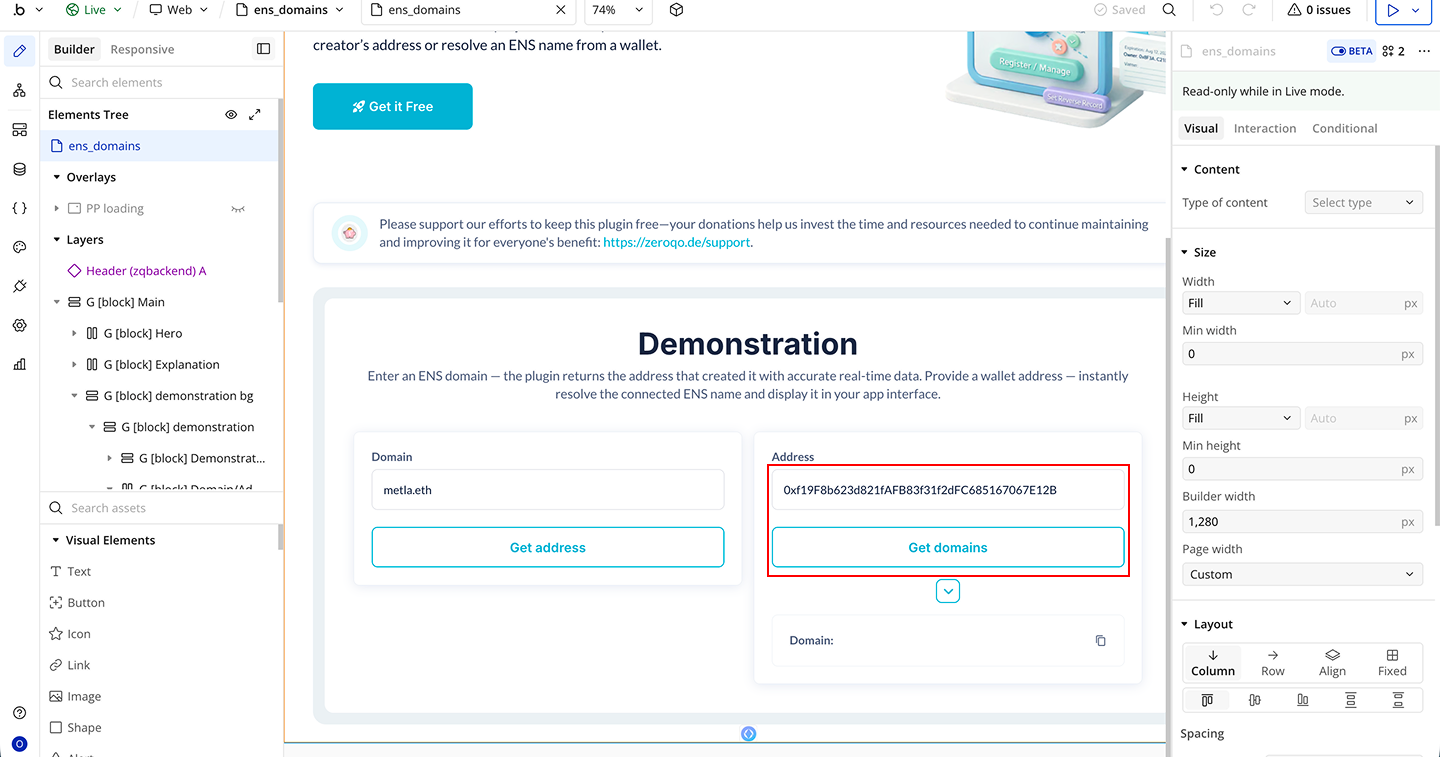This screenshot has width=1440, height=757.
Task: Toggle the Elements Tree eye visibility icon
Action: (231, 115)
